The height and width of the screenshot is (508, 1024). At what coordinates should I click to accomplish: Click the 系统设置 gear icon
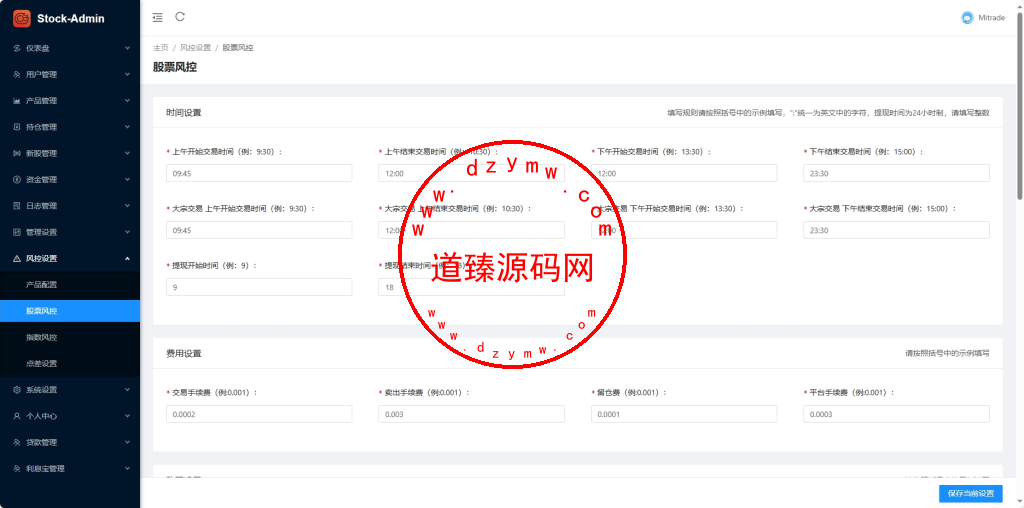coord(17,390)
